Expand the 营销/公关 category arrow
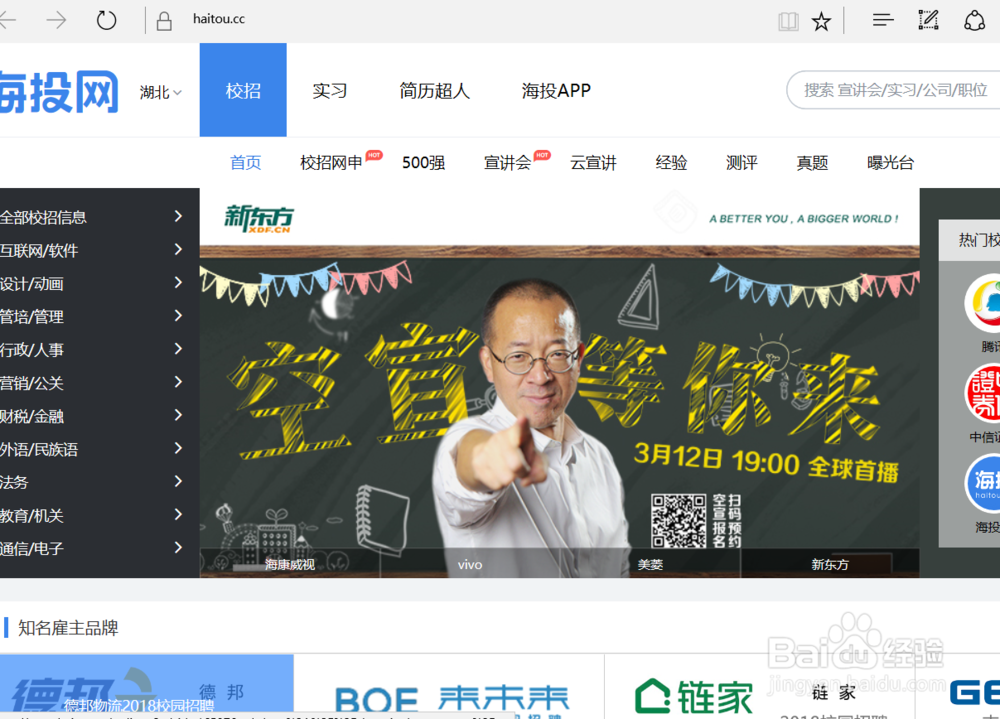Viewport: 1000px width, 719px height. coord(179,382)
